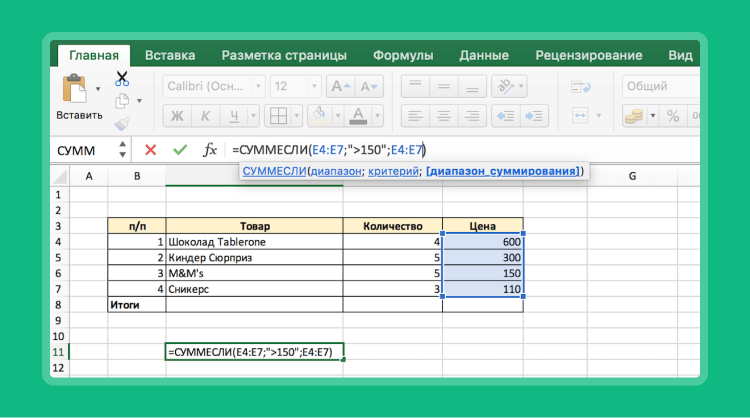Select column A header
750x418 pixels.
[x=89, y=176]
